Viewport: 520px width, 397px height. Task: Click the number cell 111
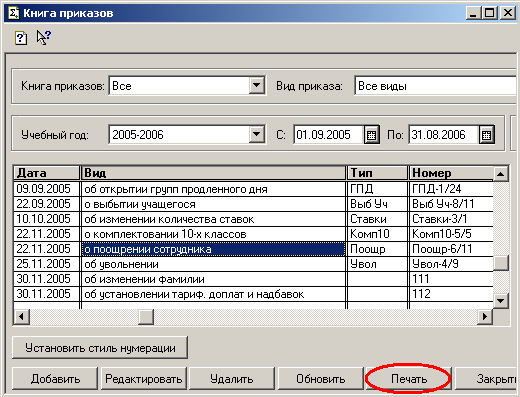click(x=451, y=279)
